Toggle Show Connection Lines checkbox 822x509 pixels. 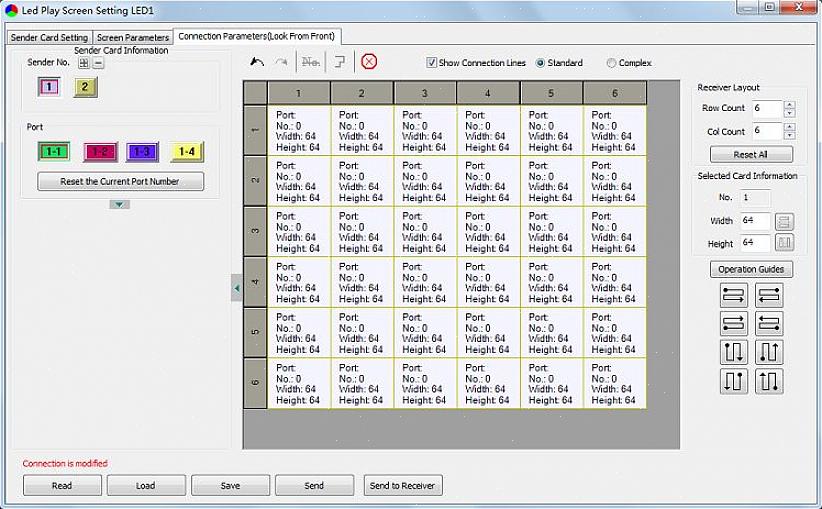pos(431,62)
